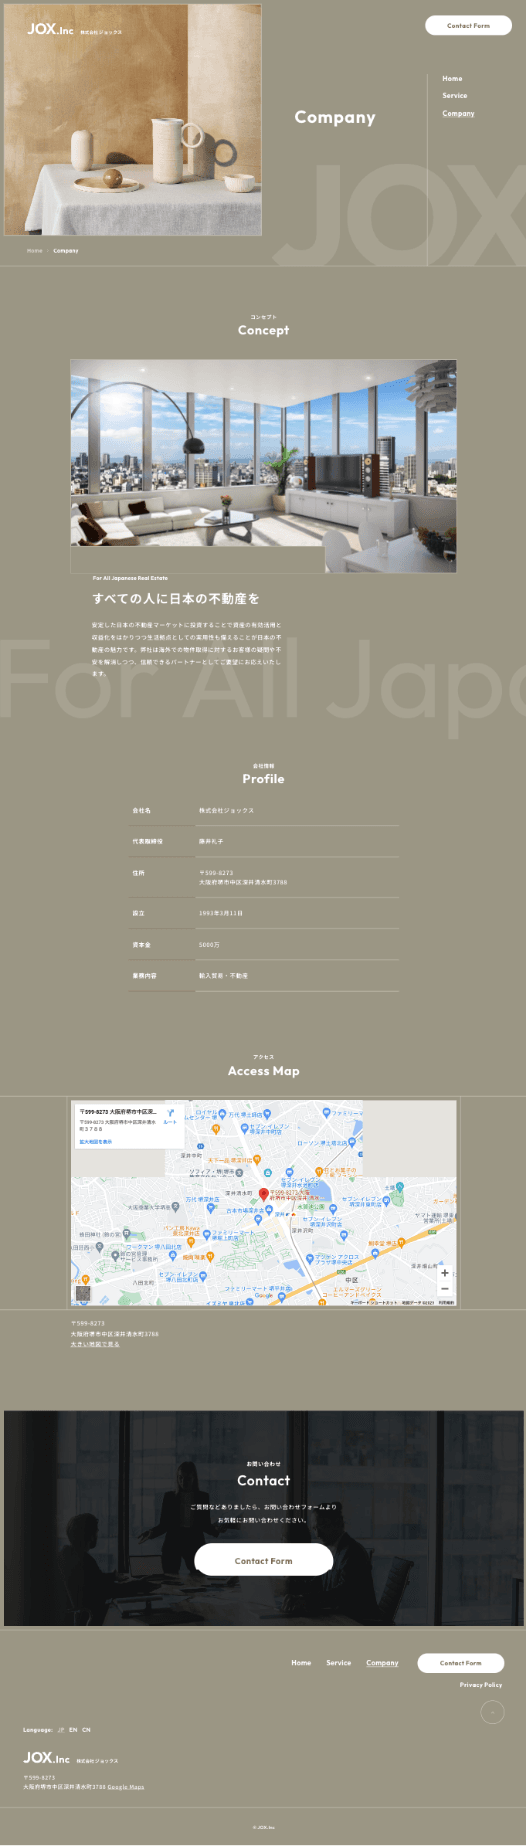Open Company in the footer navigation
The height and width of the screenshot is (1846, 526).
(x=382, y=1663)
